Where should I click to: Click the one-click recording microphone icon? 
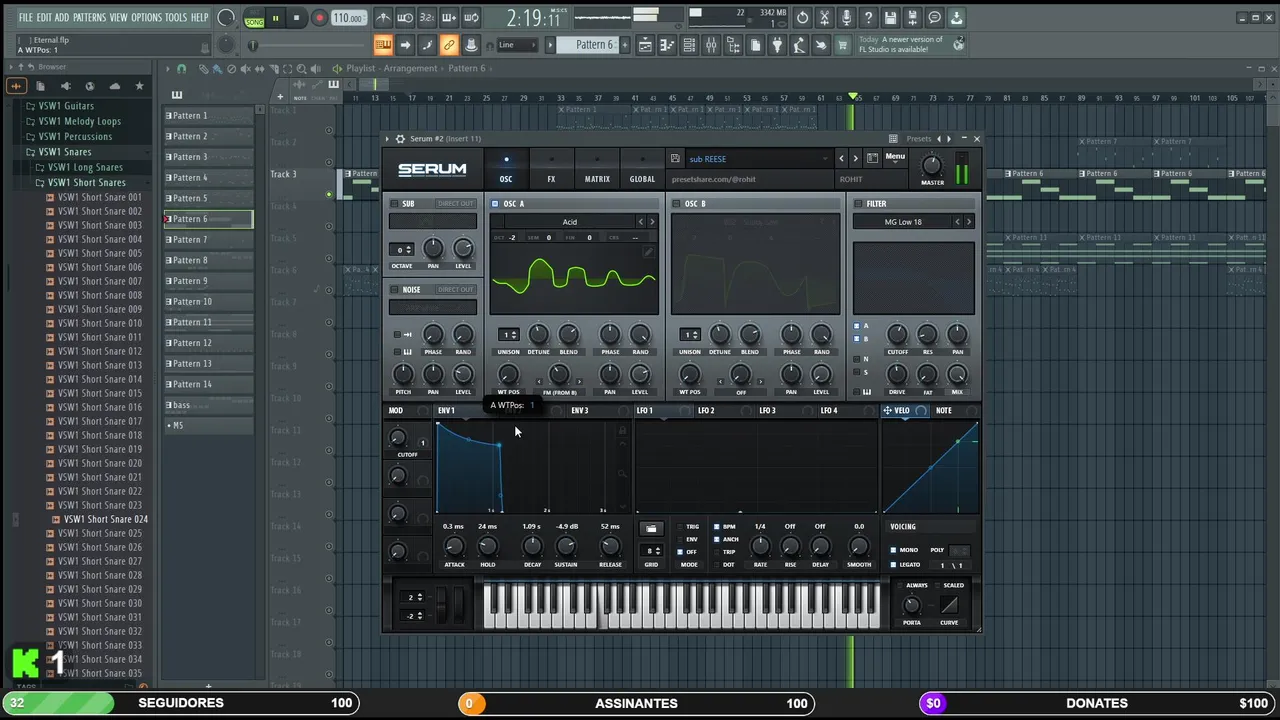(846, 18)
